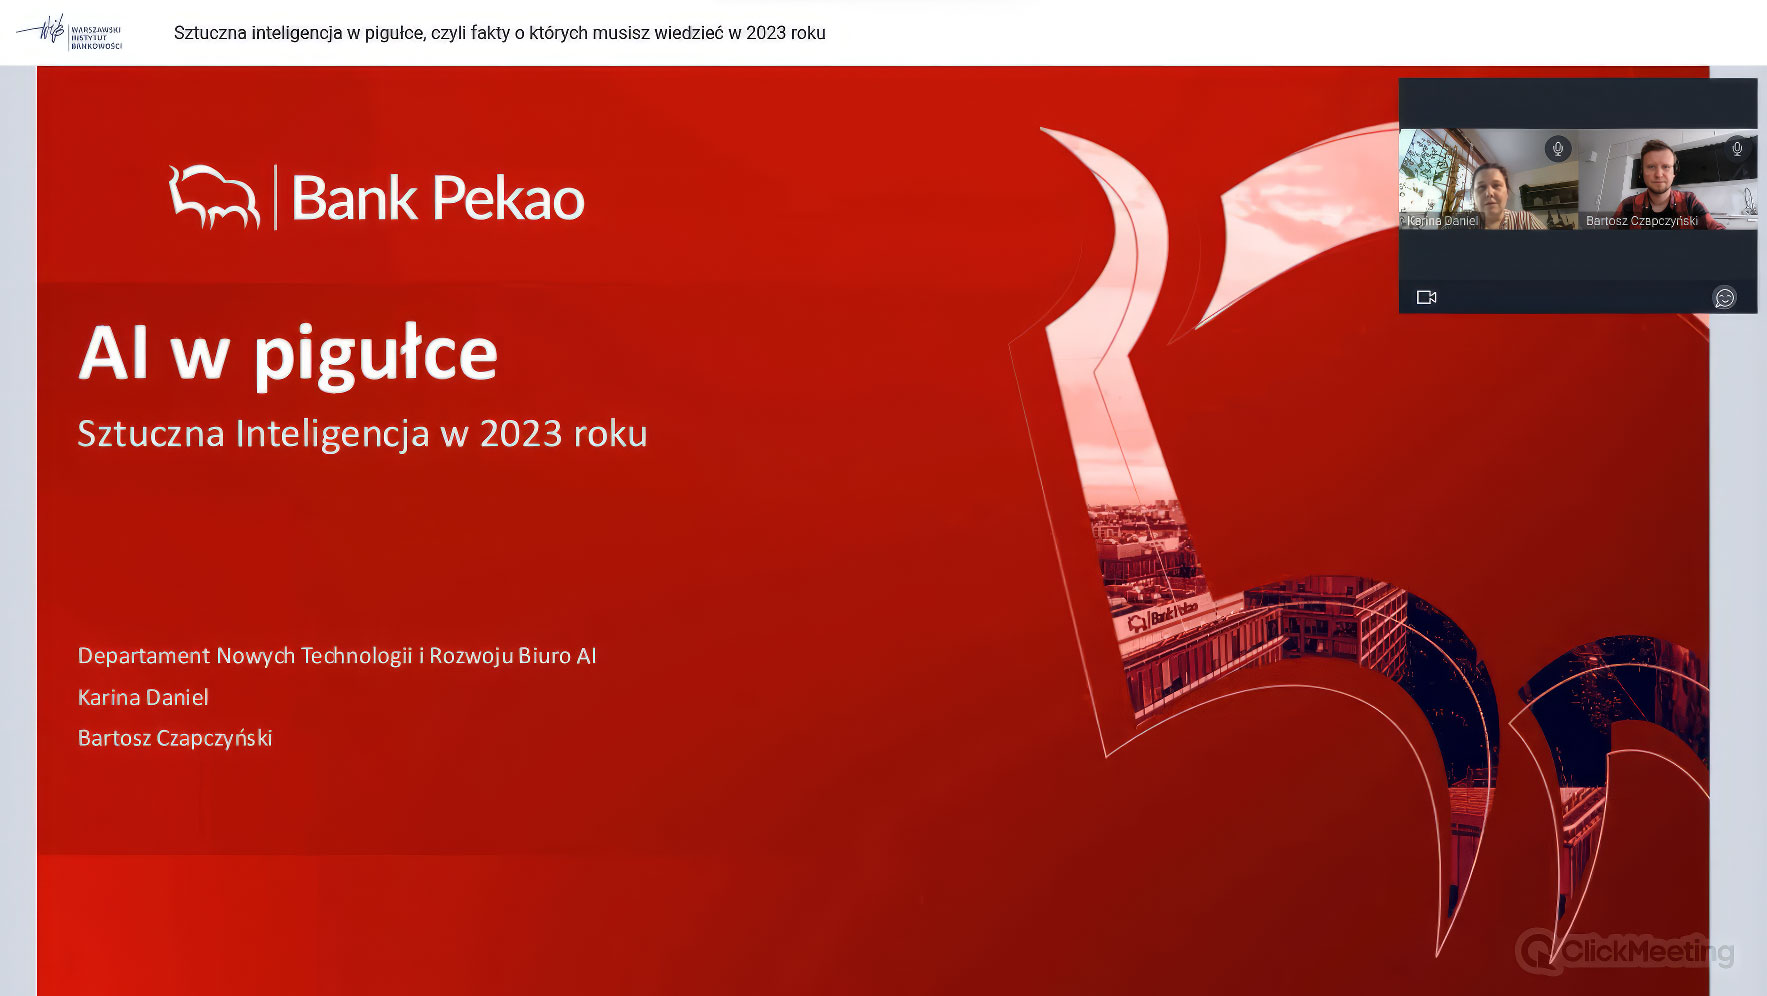The image size is (1767, 996).
Task: Click 'Sztuczna Inteligencja w 2023 roku' subtitle
Action: [x=362, y=434]
